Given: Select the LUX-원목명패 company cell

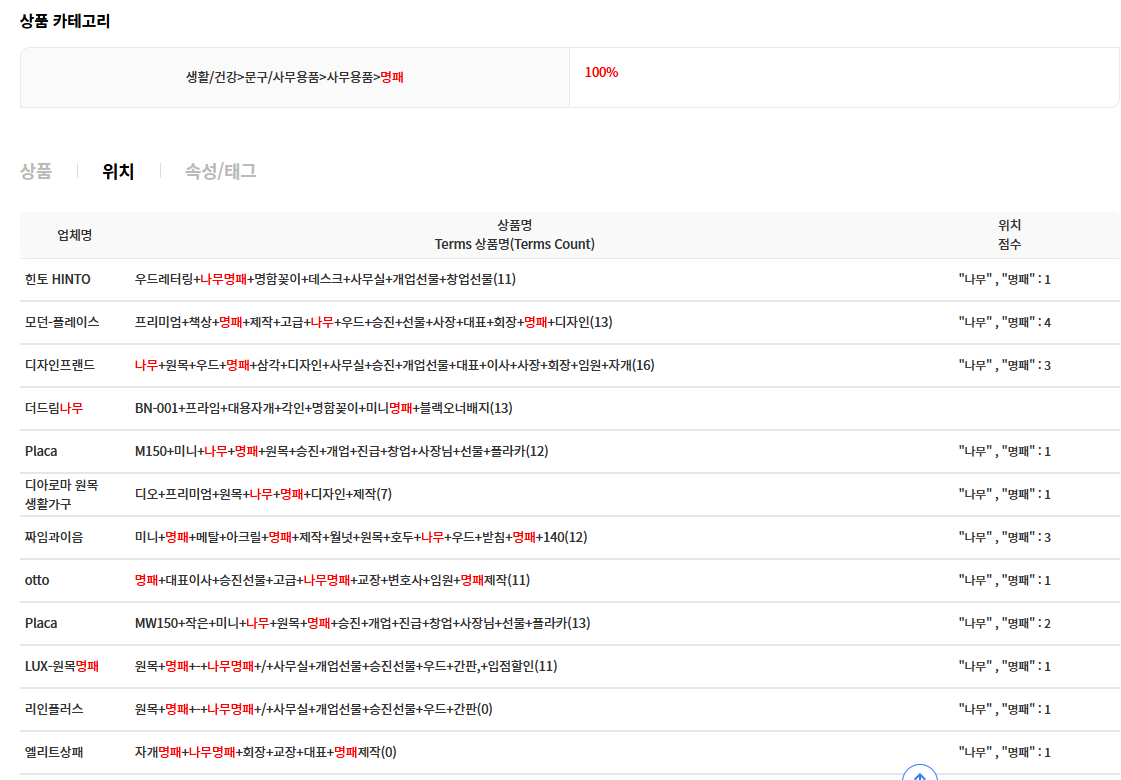Looking at the screenshot, I should tap(61, 666).
